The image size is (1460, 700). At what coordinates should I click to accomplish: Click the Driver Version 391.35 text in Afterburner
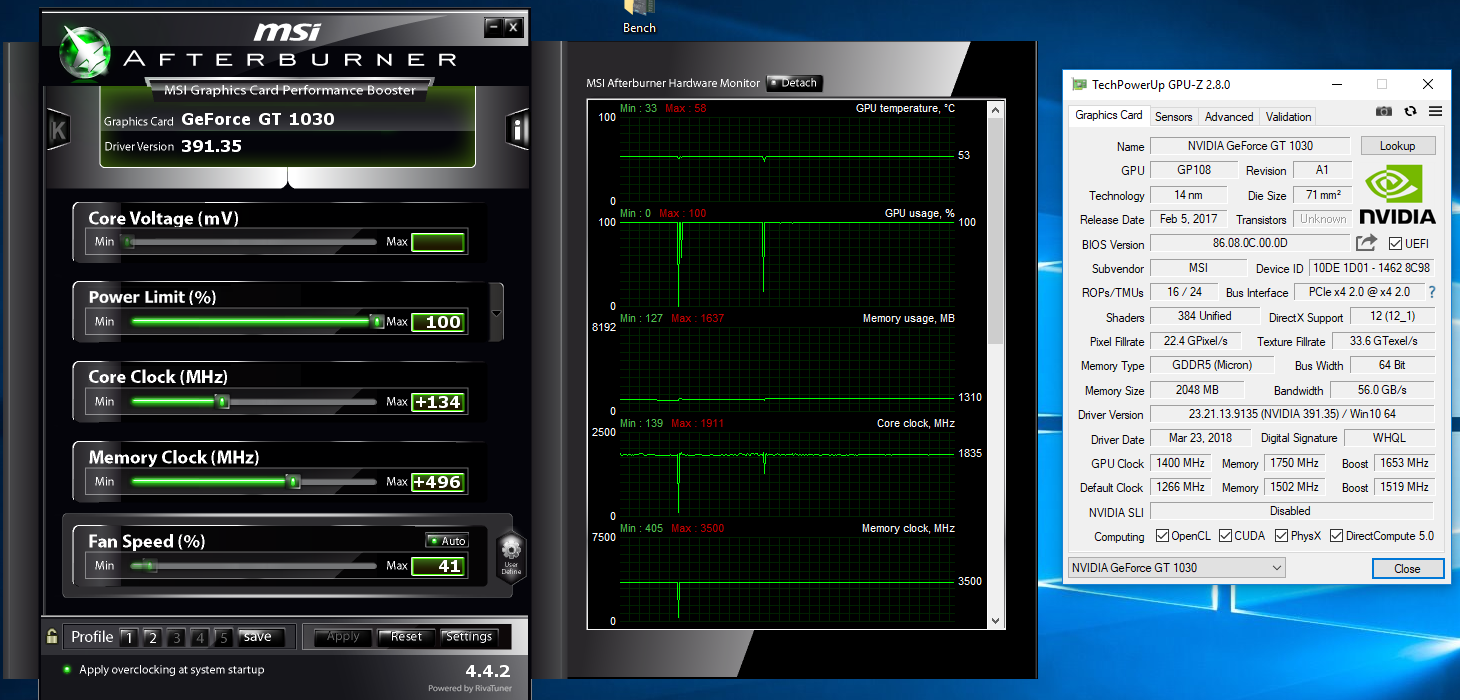[212, 147]
